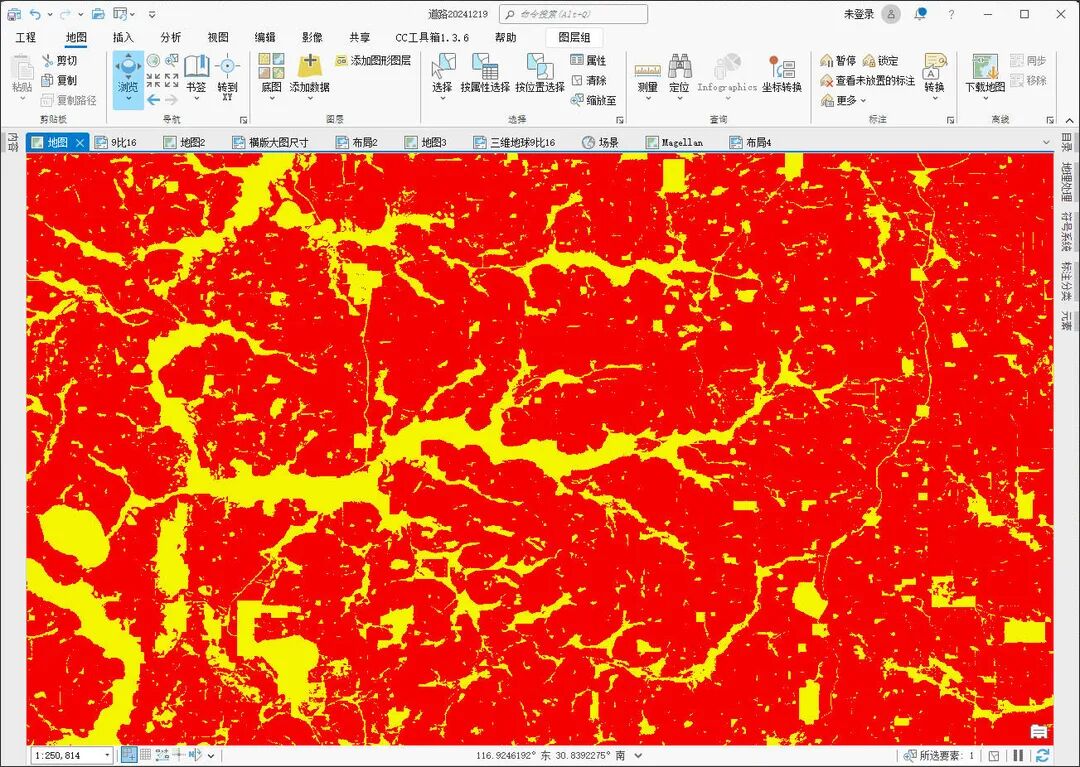Open the Customize Quick Access Toolbar dropdown
Viewport: 1080px width, 767px height.
[x=152, y=14]
